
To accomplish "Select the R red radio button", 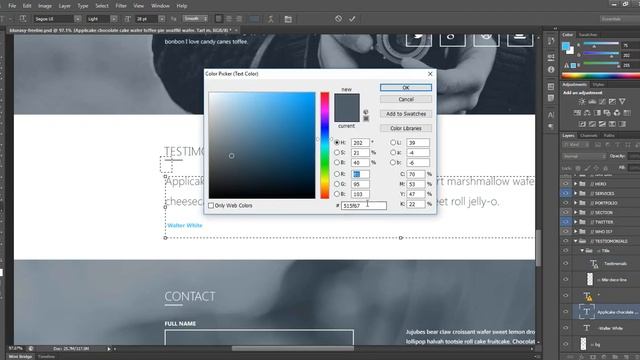I will click(337, 174).
